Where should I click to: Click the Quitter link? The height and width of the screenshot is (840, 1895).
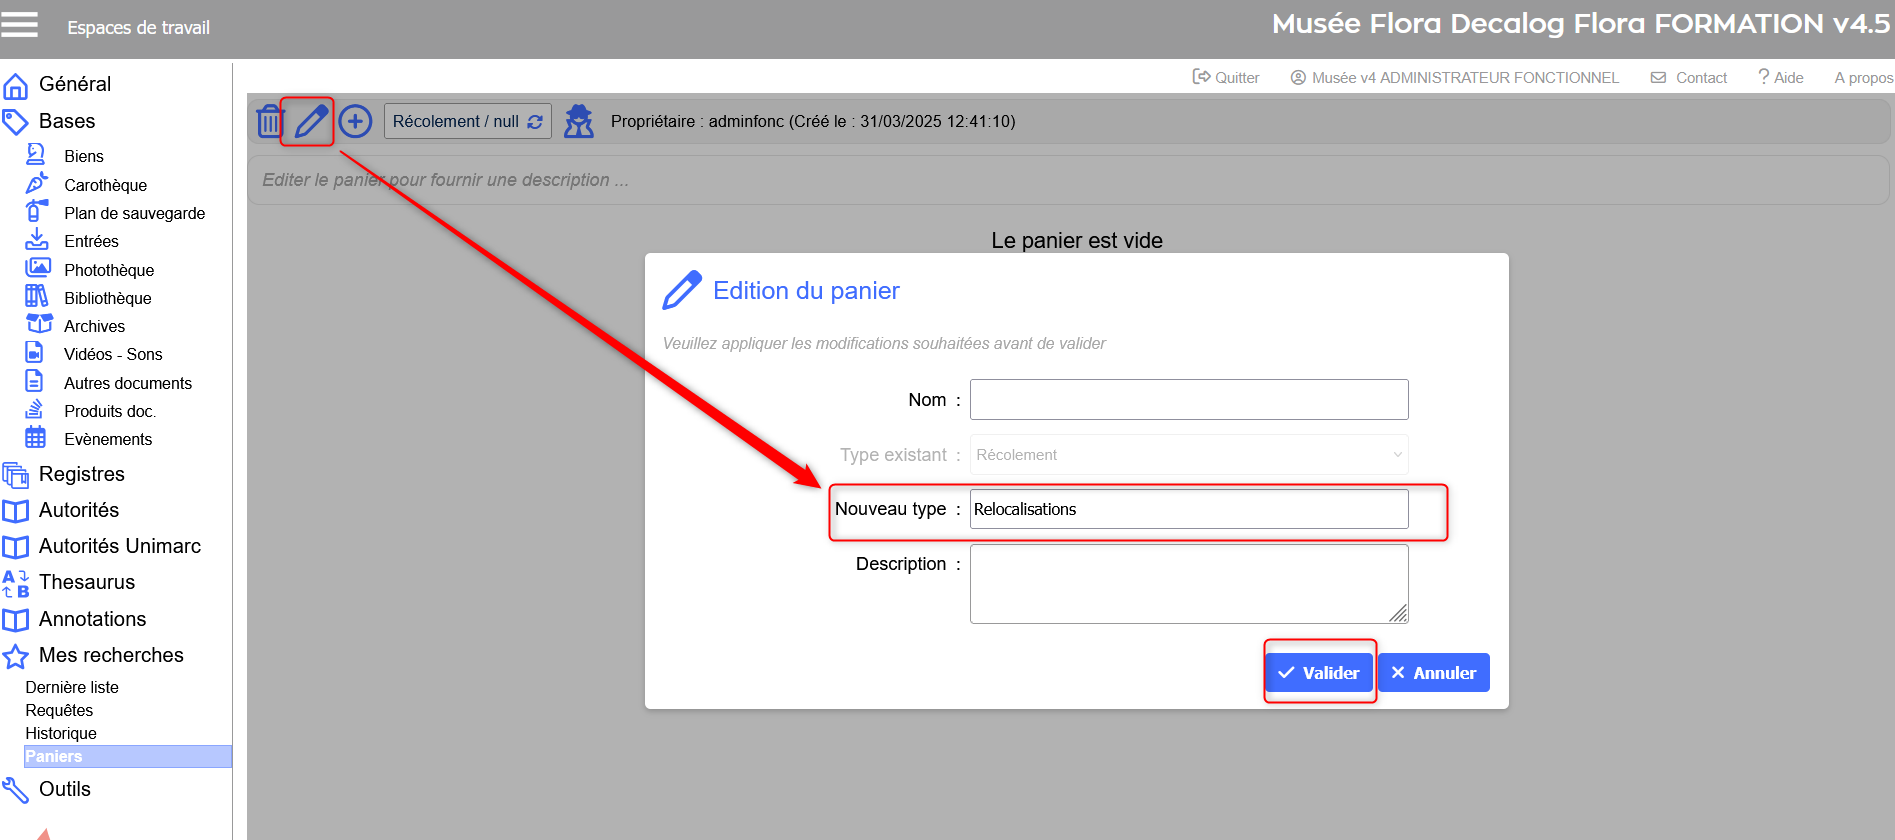(1226, 78)
